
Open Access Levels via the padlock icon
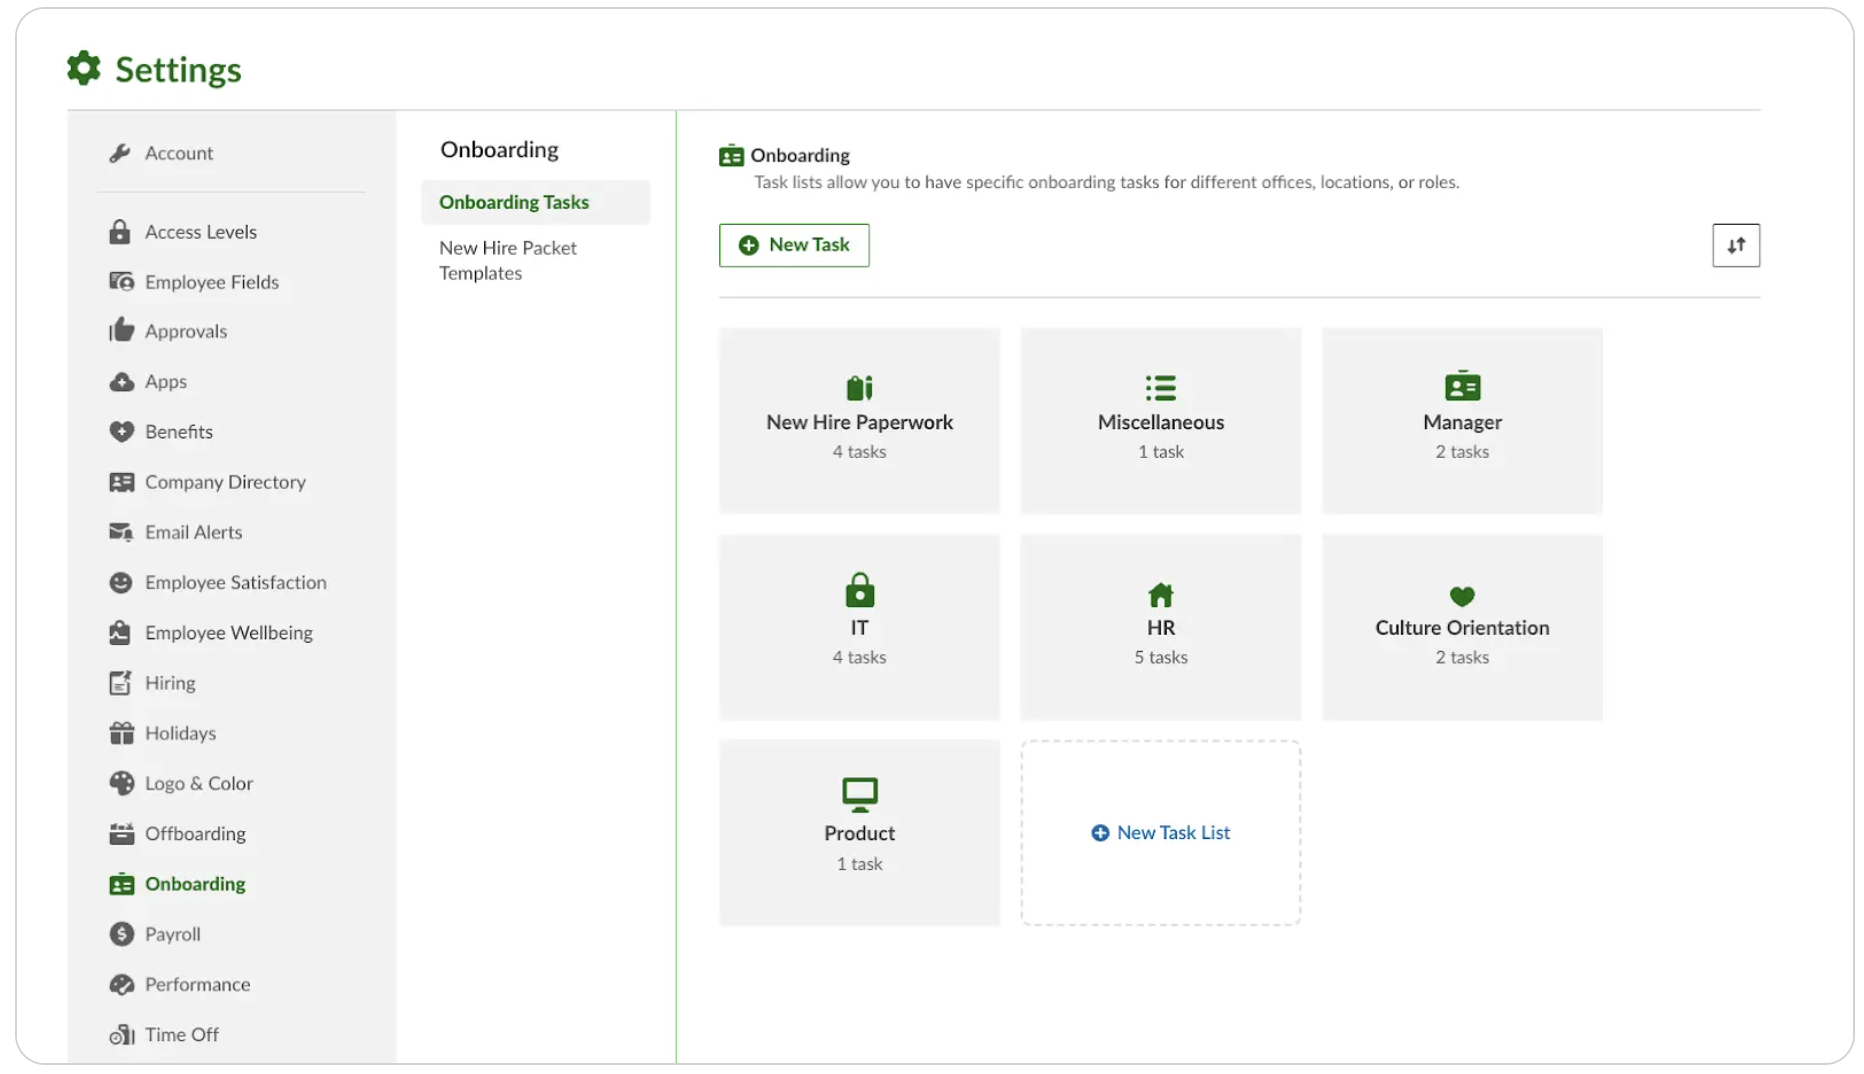click(120, 231)
